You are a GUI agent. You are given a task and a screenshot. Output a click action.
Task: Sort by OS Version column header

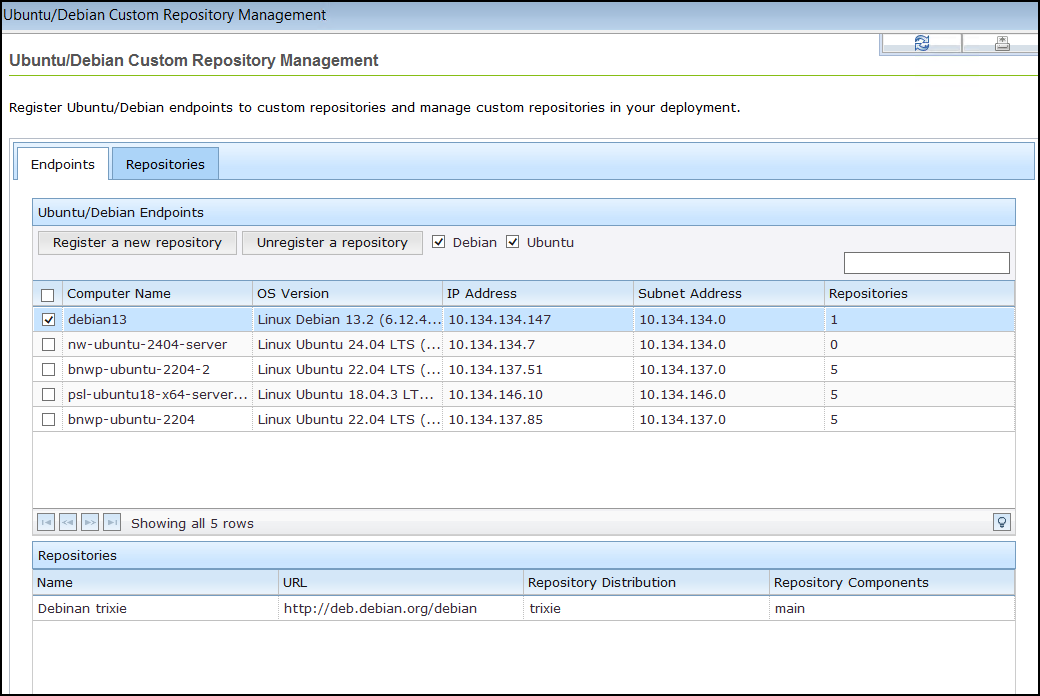click(x=348, y=293)
